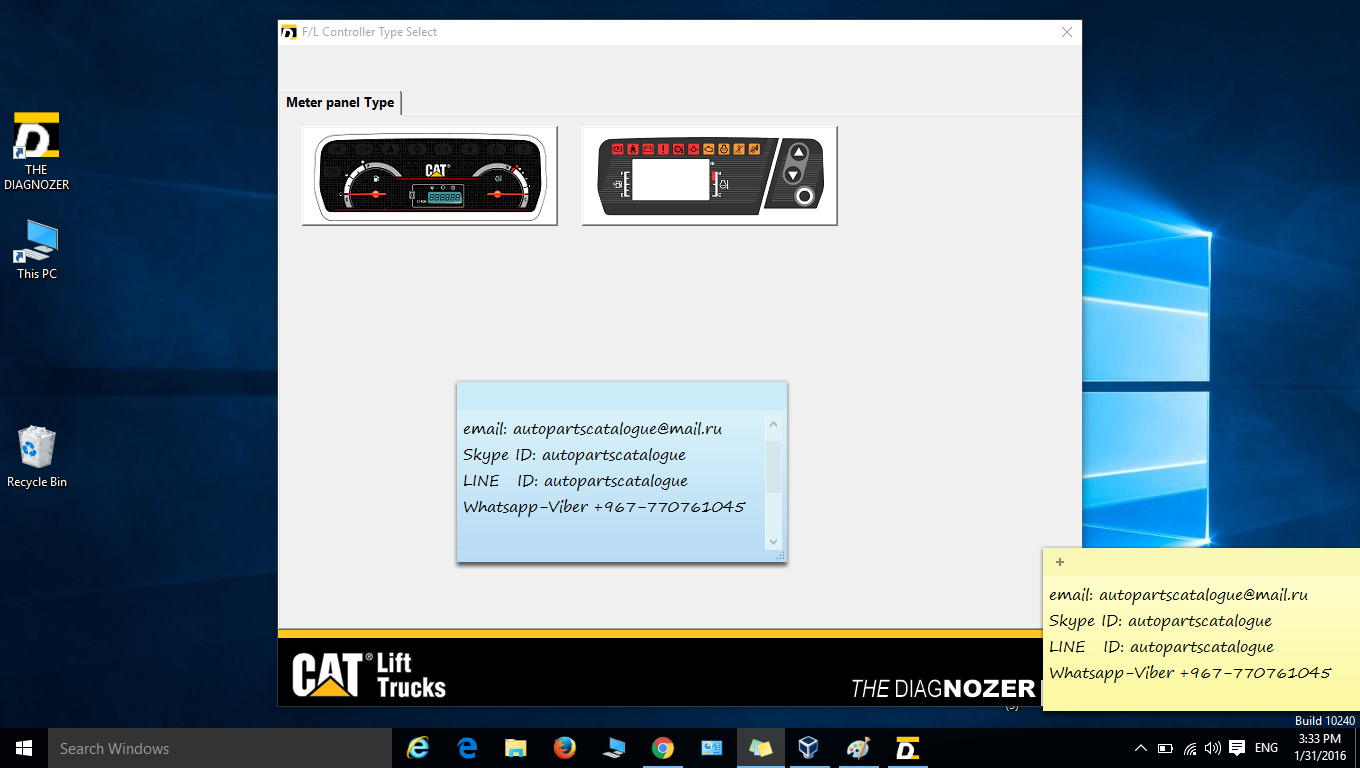Click the Skype ID line in yellow sticky note
Image resolution: width=1360 pixels, height=768 pixels.
[1160, 621]
